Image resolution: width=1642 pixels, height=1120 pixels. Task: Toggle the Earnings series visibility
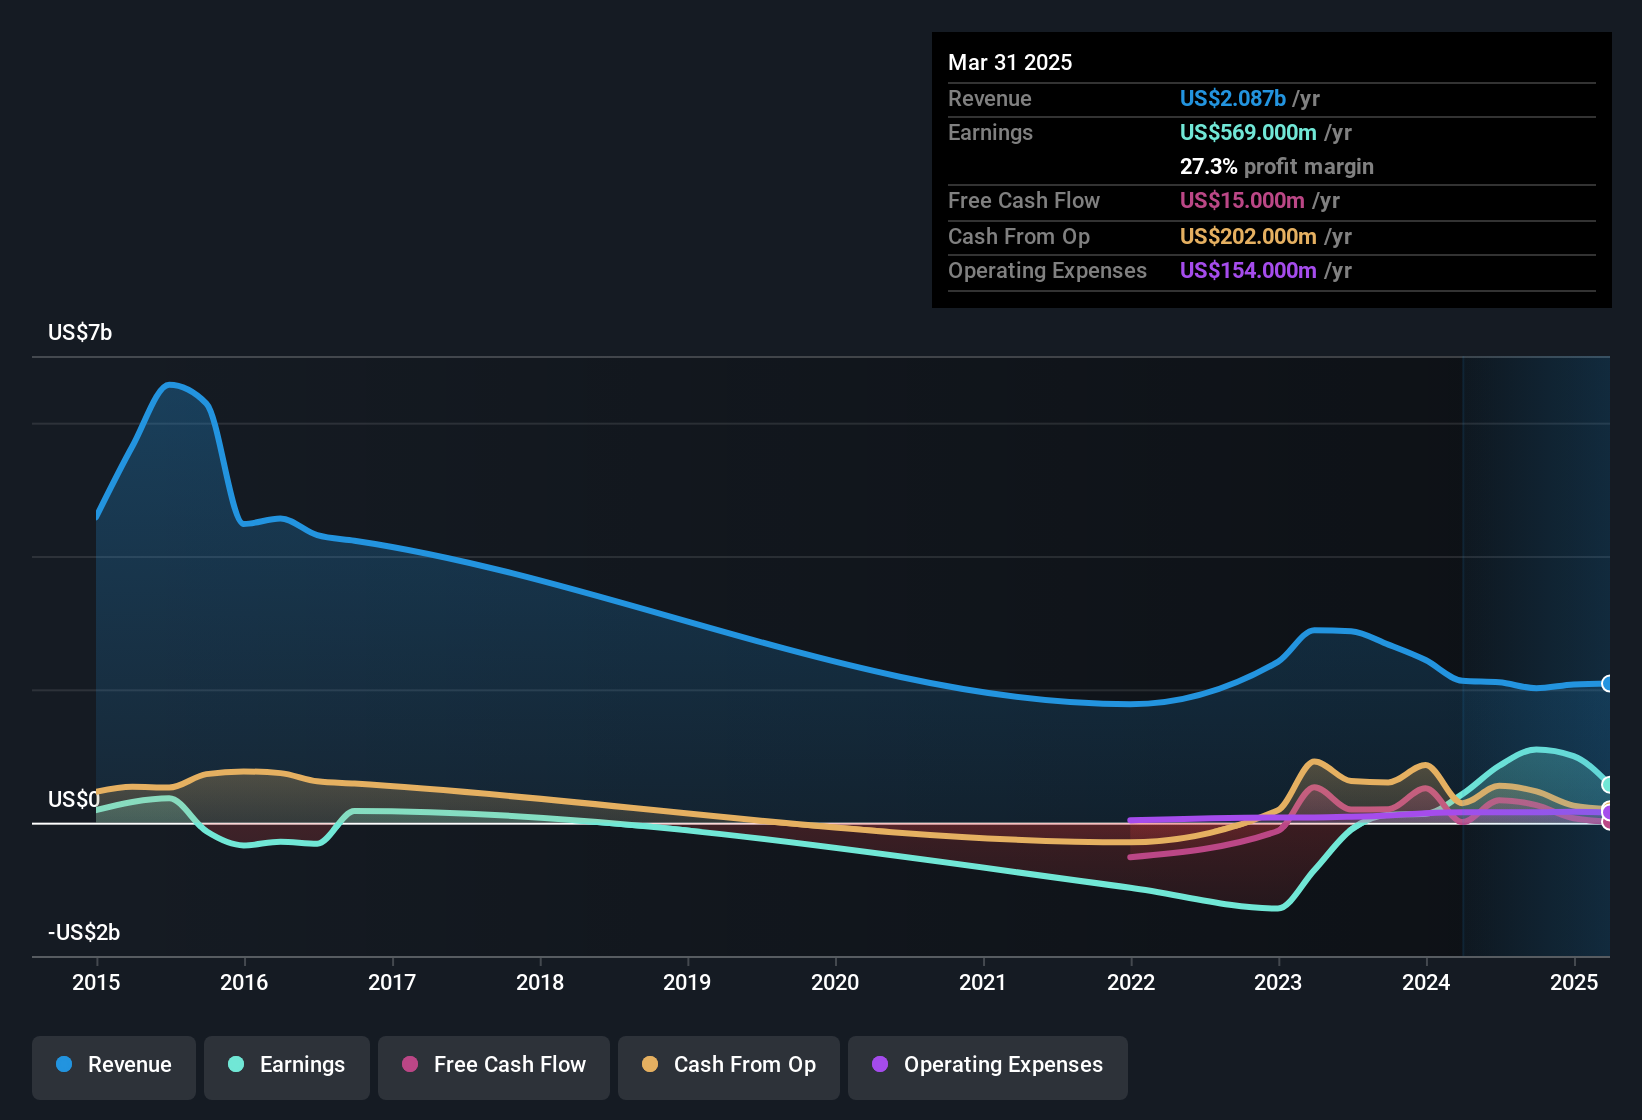[x=286, y=1065]
